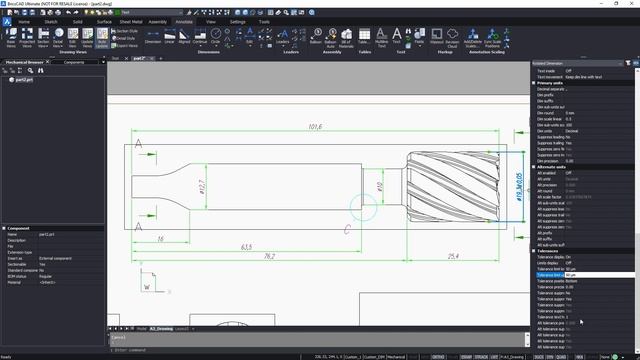Collapse the Component properties section
Screen dimensions: 640x360
4,228
